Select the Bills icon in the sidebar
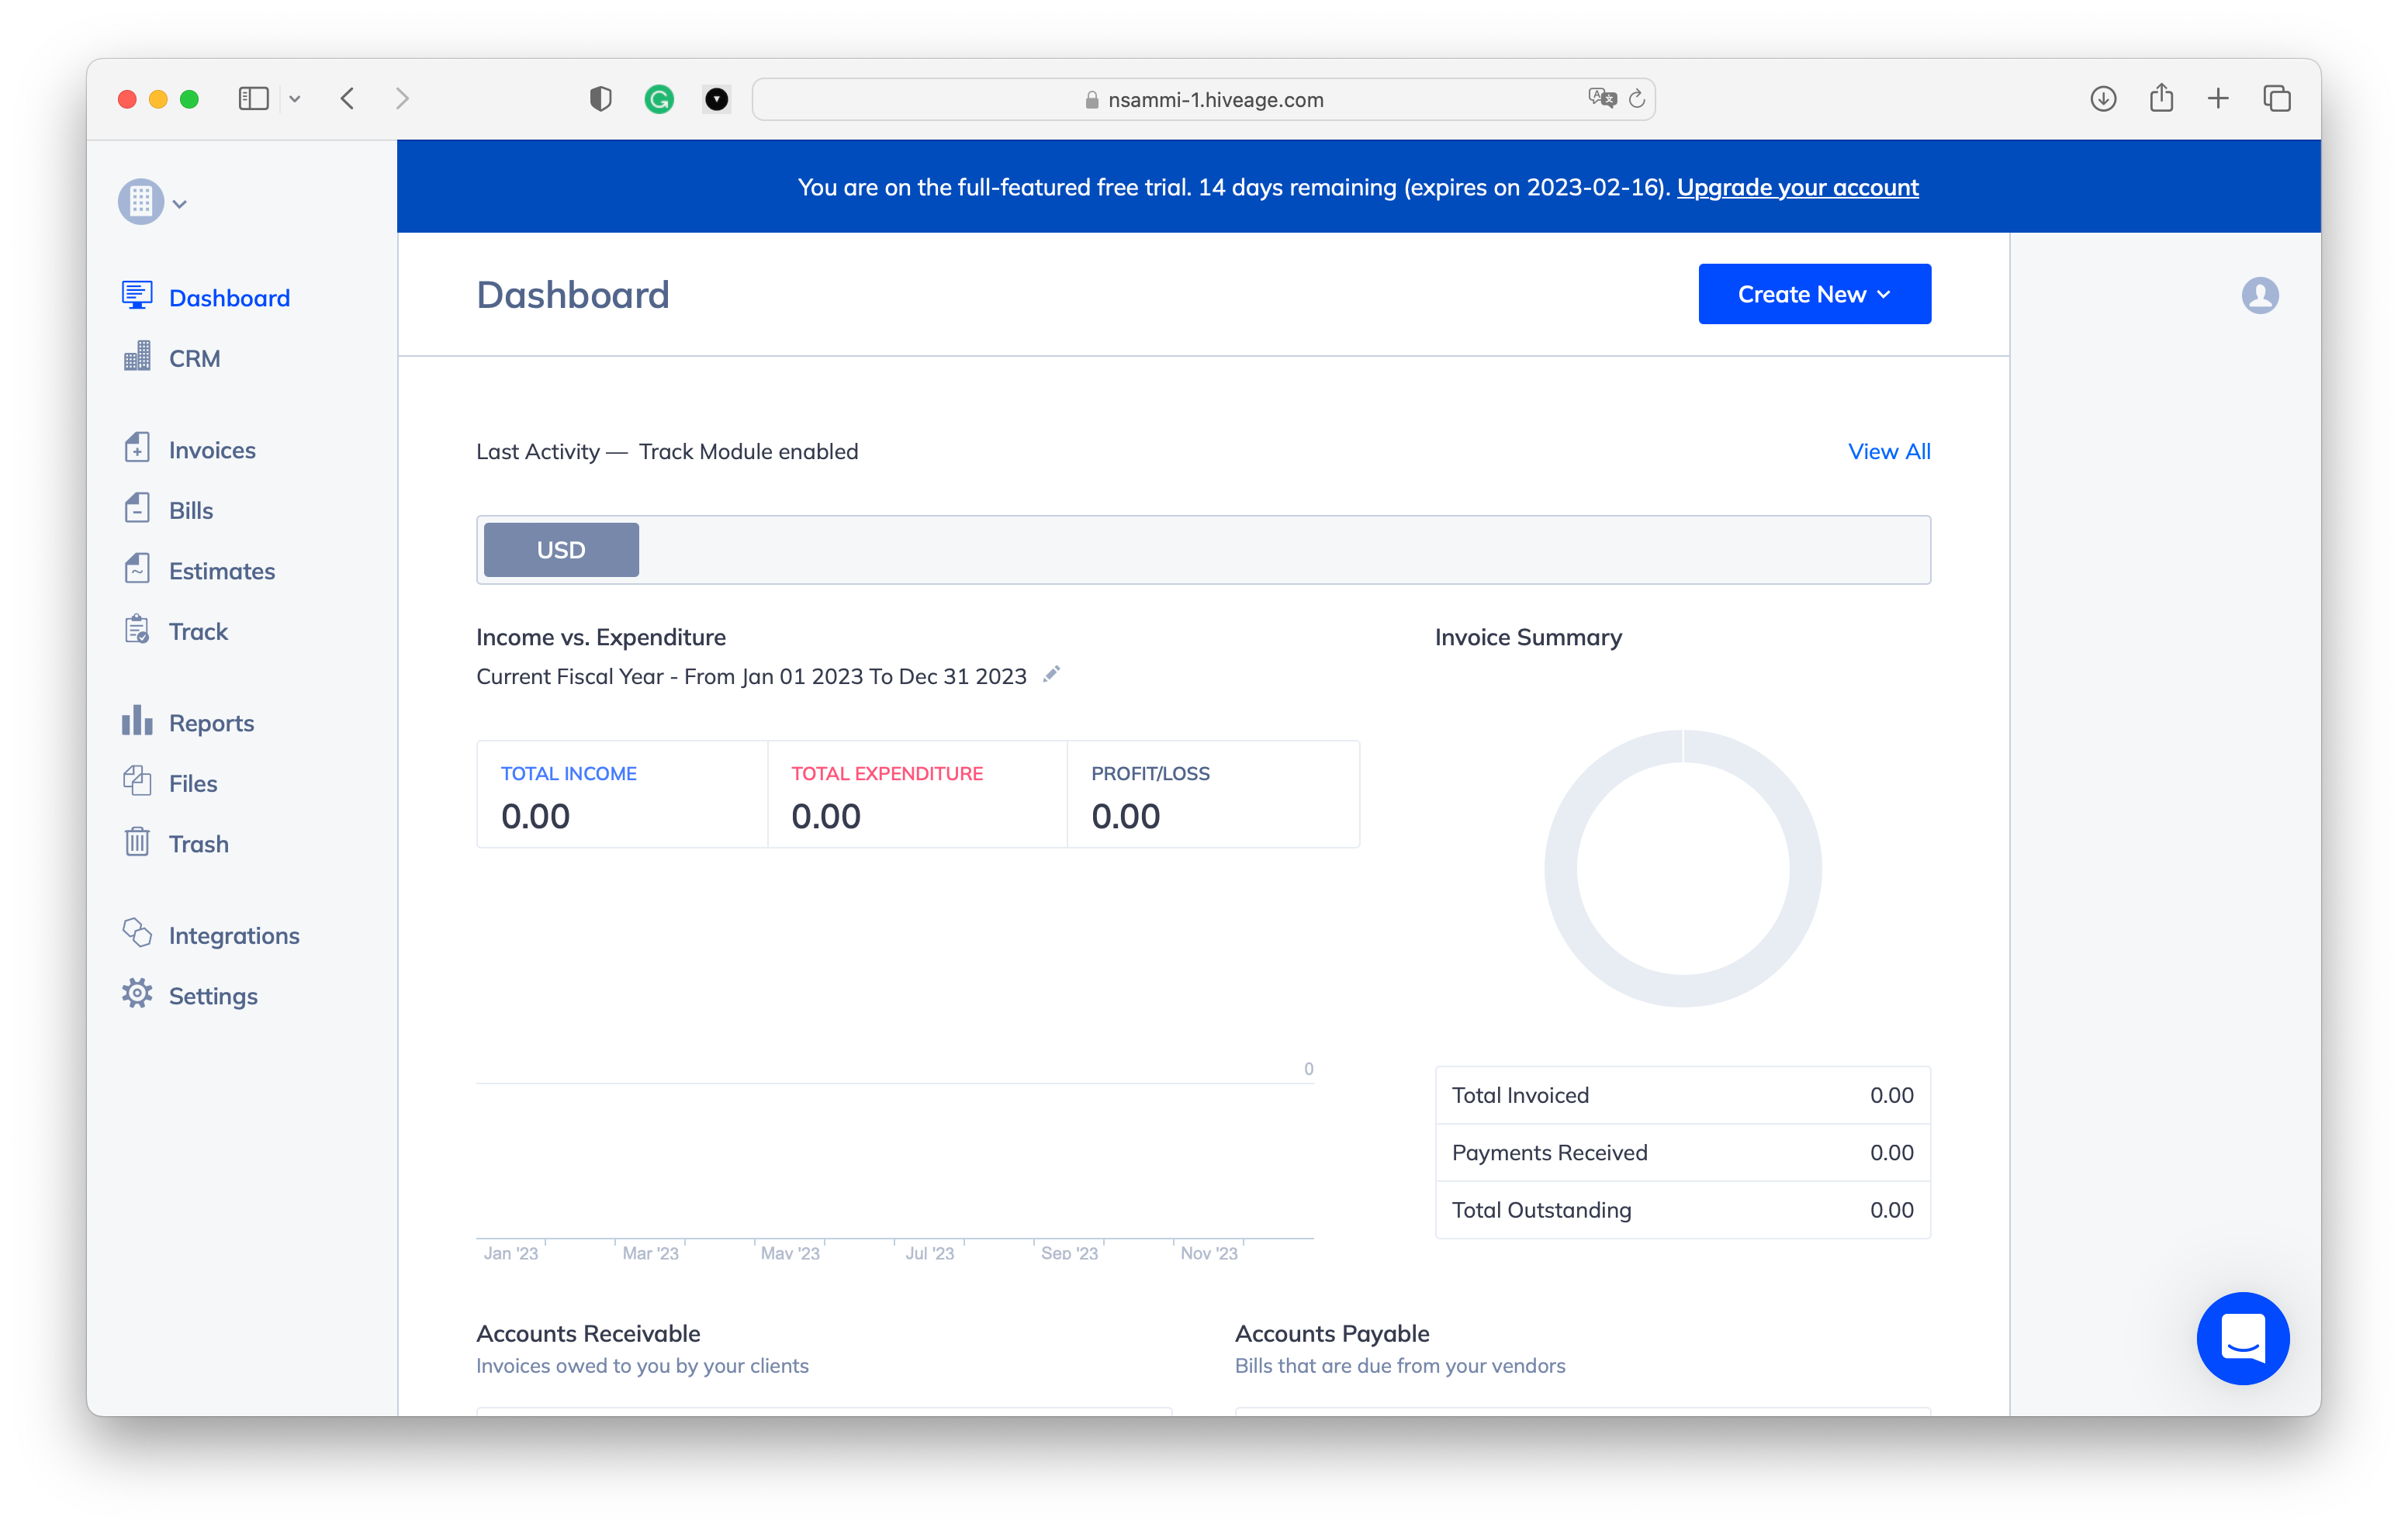The height and width of the screenshot is (1531, 2408). click(138, 509)
